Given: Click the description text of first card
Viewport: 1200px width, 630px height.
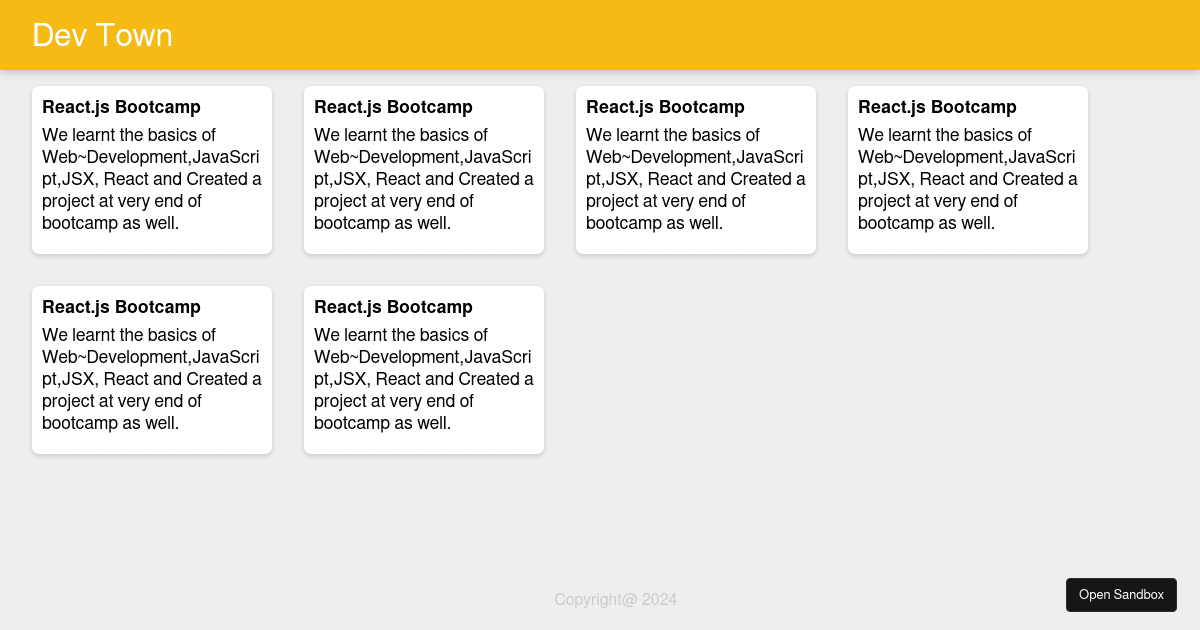Looking at the screenshot, I should coord(151,178).
